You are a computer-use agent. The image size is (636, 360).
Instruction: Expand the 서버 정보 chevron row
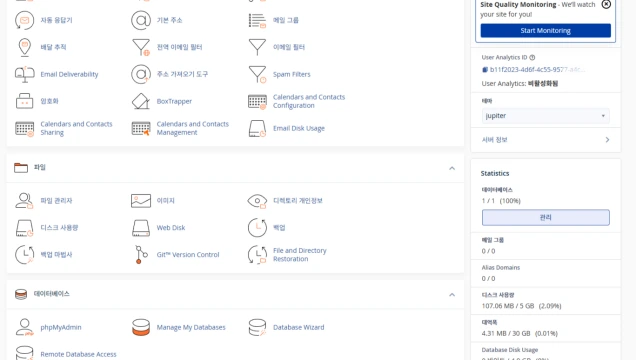(546, 140)
